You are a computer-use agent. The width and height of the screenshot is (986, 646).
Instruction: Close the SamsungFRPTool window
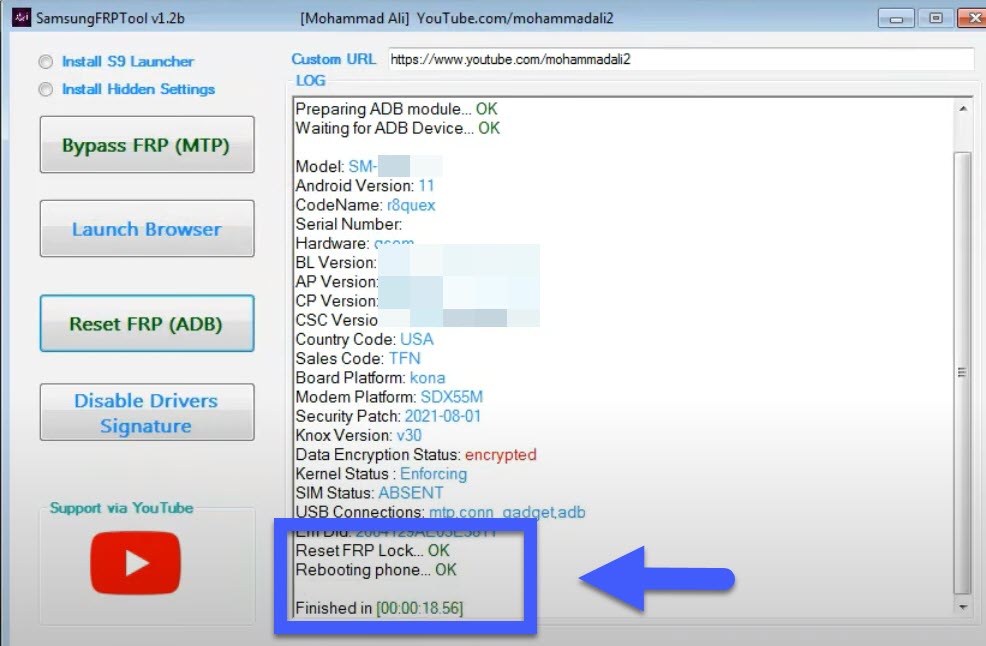coord(973,18)
